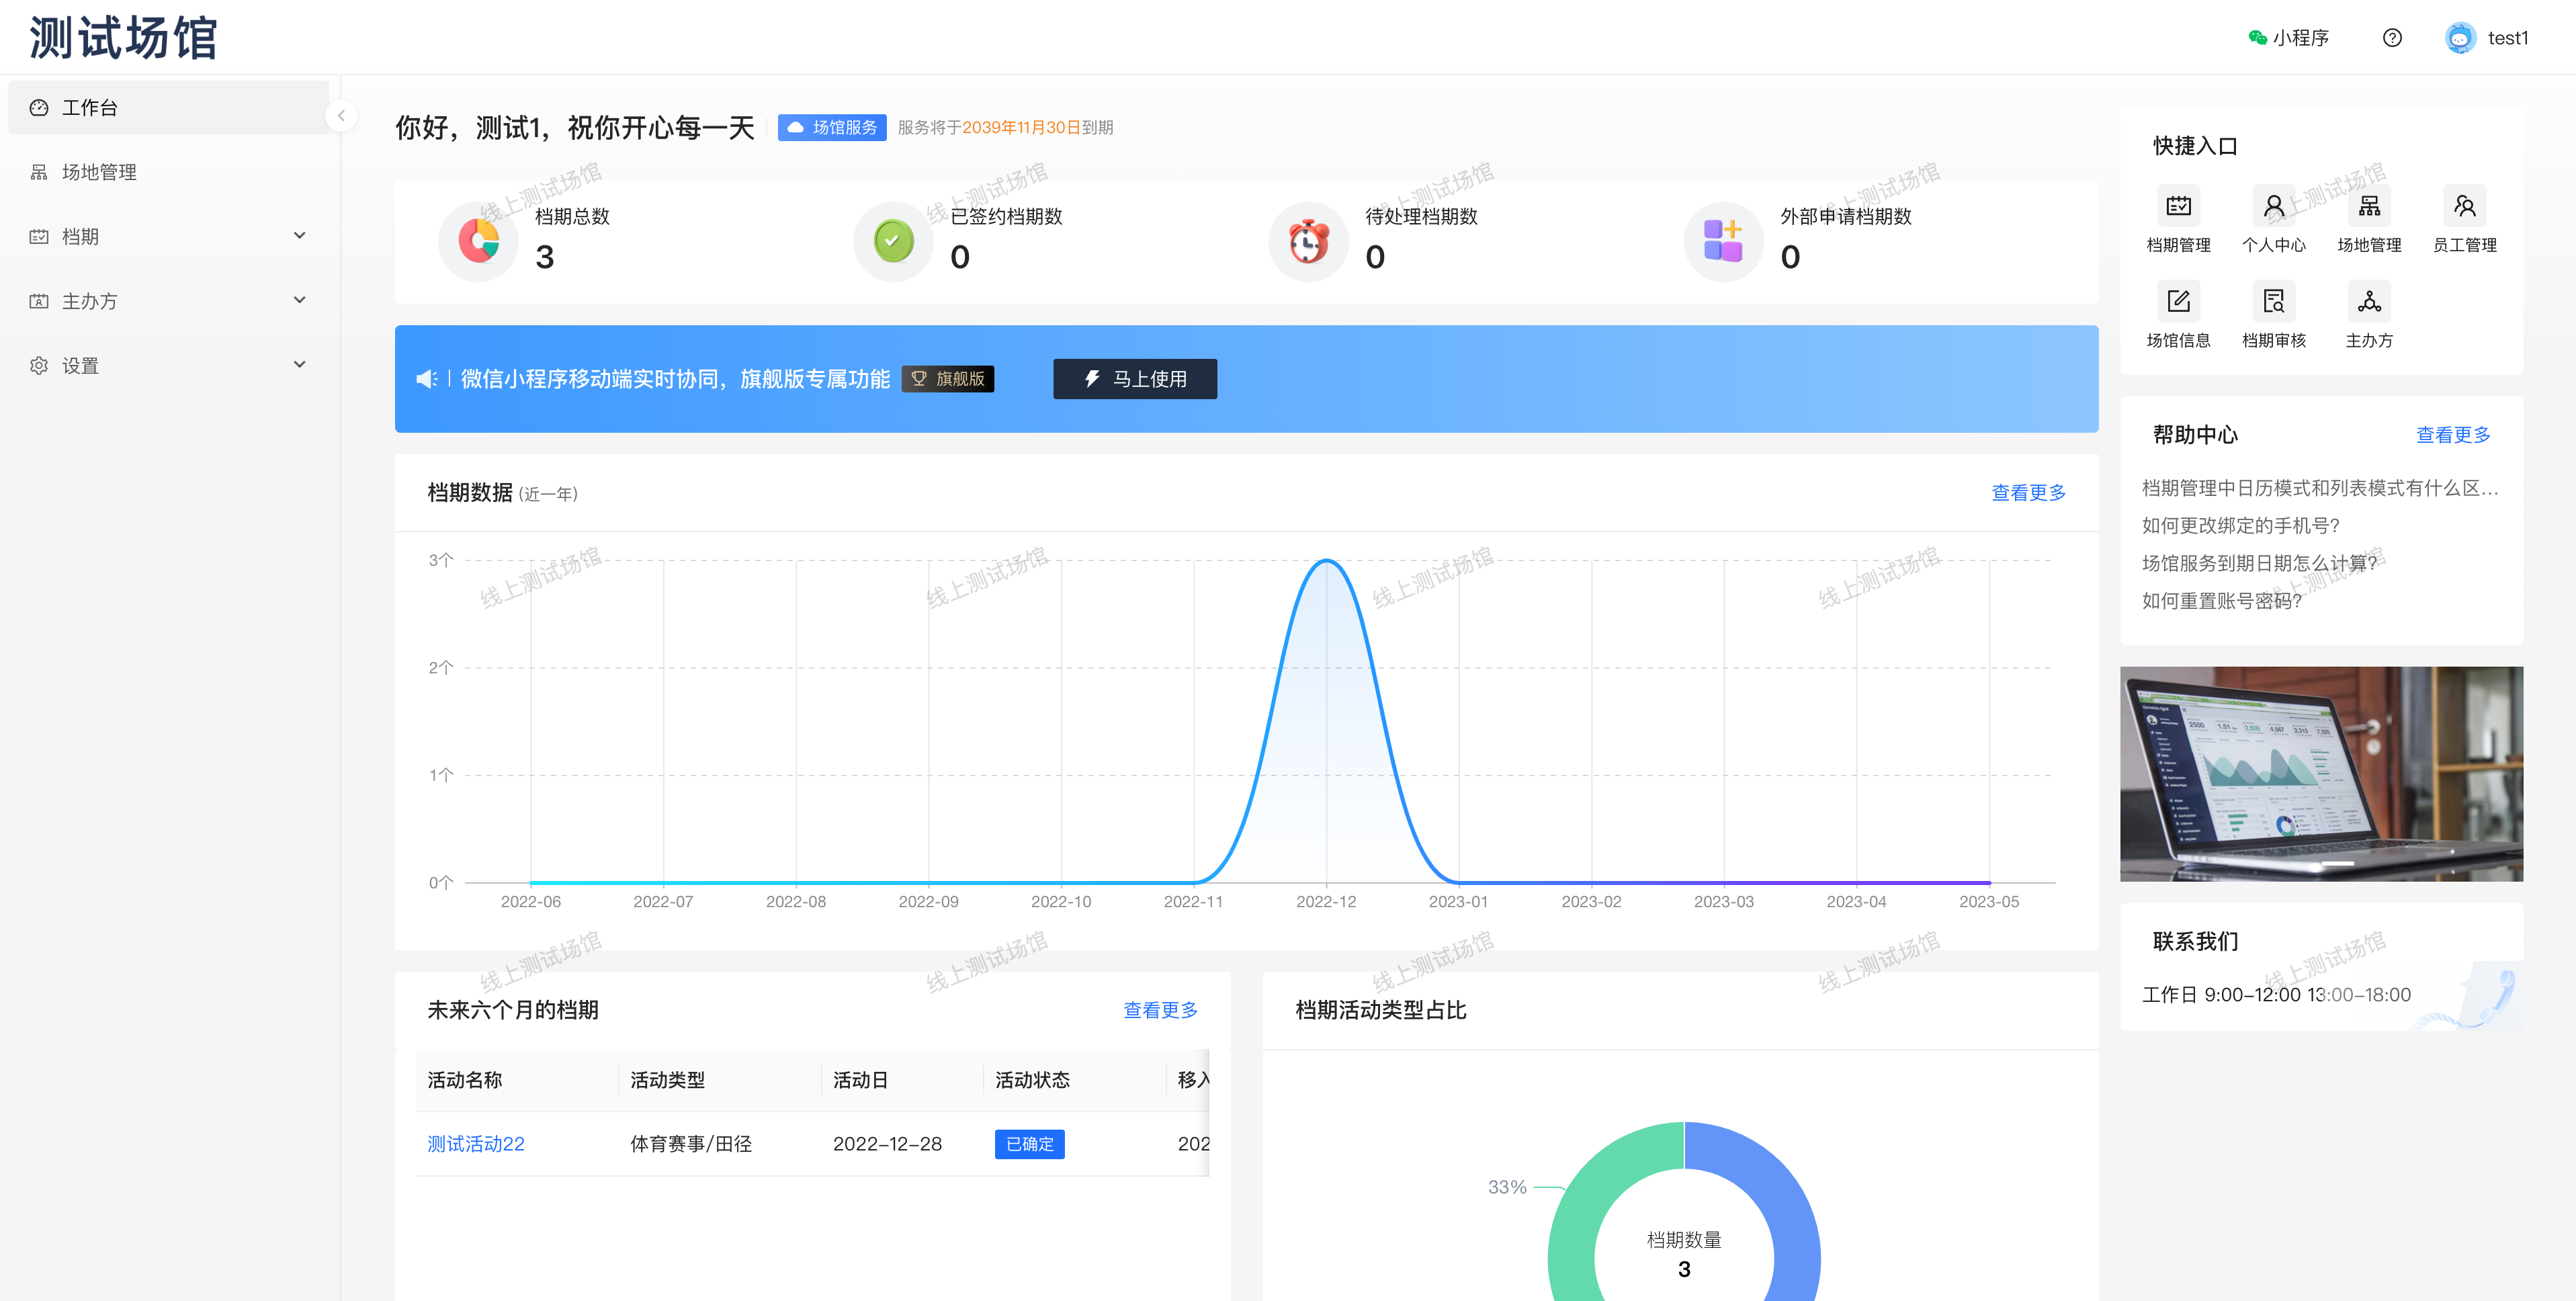The image size is (2576, 1301).
Task: Click the 33% donut chart label
Action: pos(1507,1187)
